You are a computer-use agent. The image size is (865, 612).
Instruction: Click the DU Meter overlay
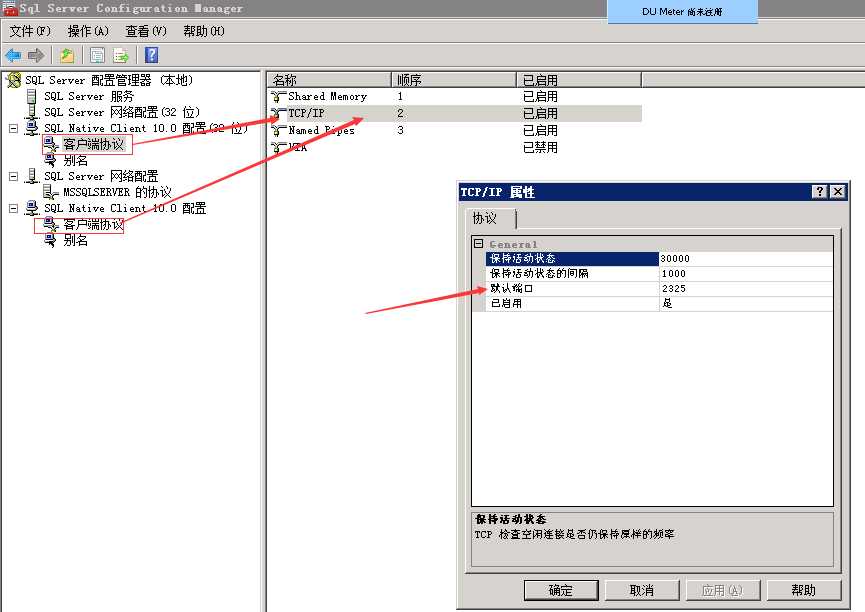[x=682, y=12]
